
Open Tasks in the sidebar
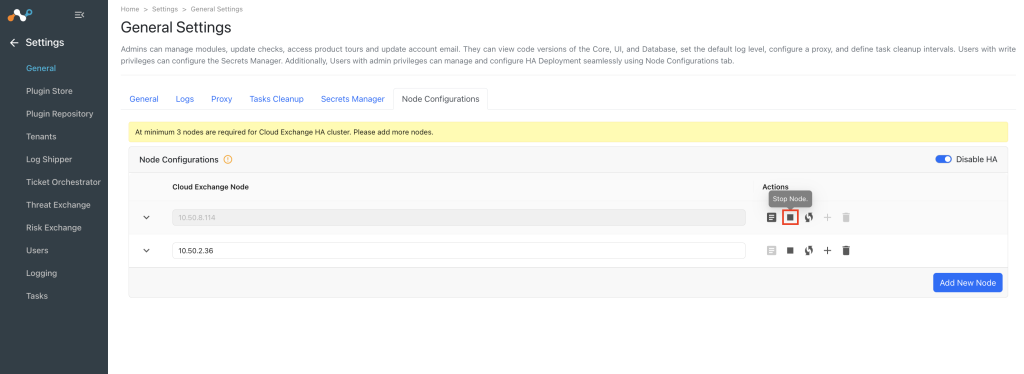click(x=37, y=296)
